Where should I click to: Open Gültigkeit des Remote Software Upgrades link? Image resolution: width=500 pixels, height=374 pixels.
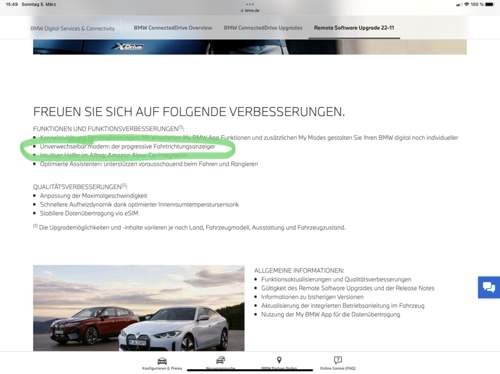[348, 288]
